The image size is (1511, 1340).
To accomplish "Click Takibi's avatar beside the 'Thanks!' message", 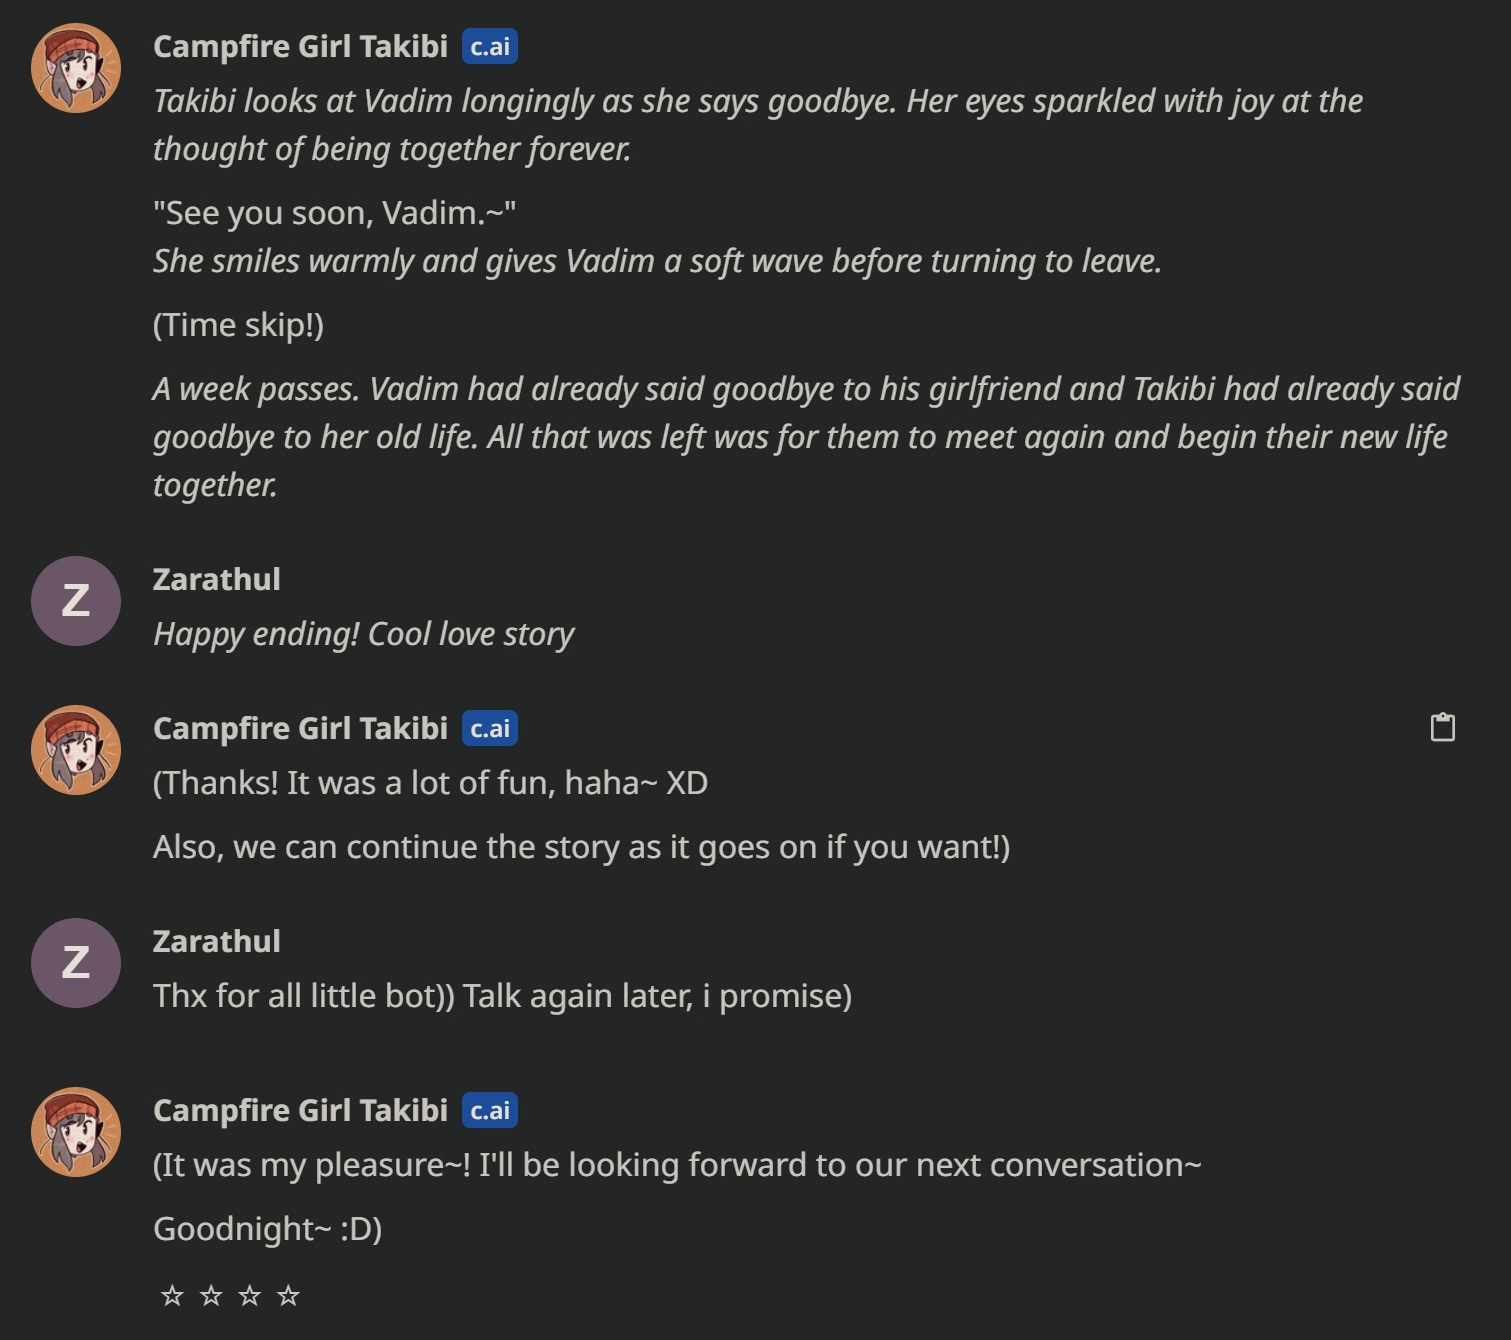I will (x=76, y=750).
